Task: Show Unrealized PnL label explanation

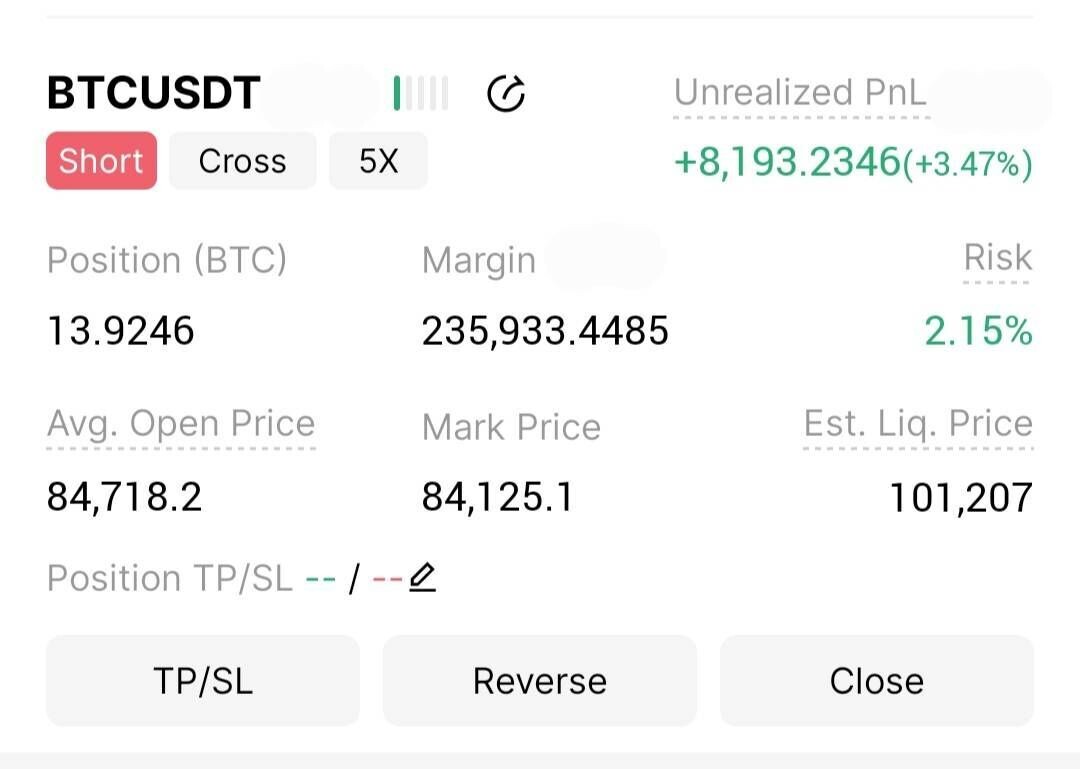Action: 800,93
